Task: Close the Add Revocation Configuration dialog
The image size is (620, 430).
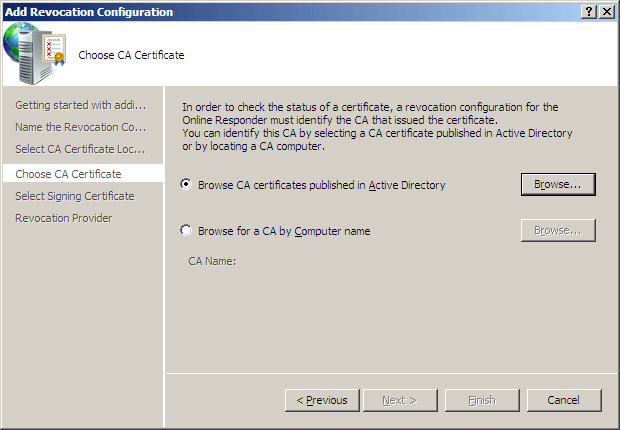Action: pyautogui.click(x=607, y=12)
